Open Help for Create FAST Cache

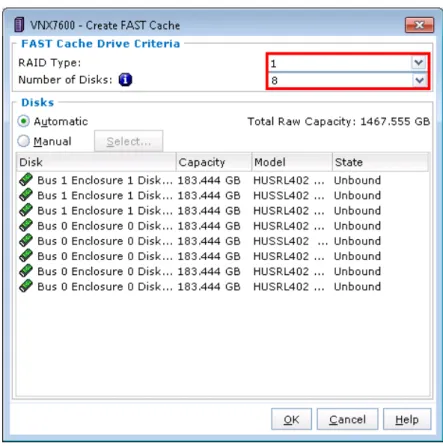point(407,419)
